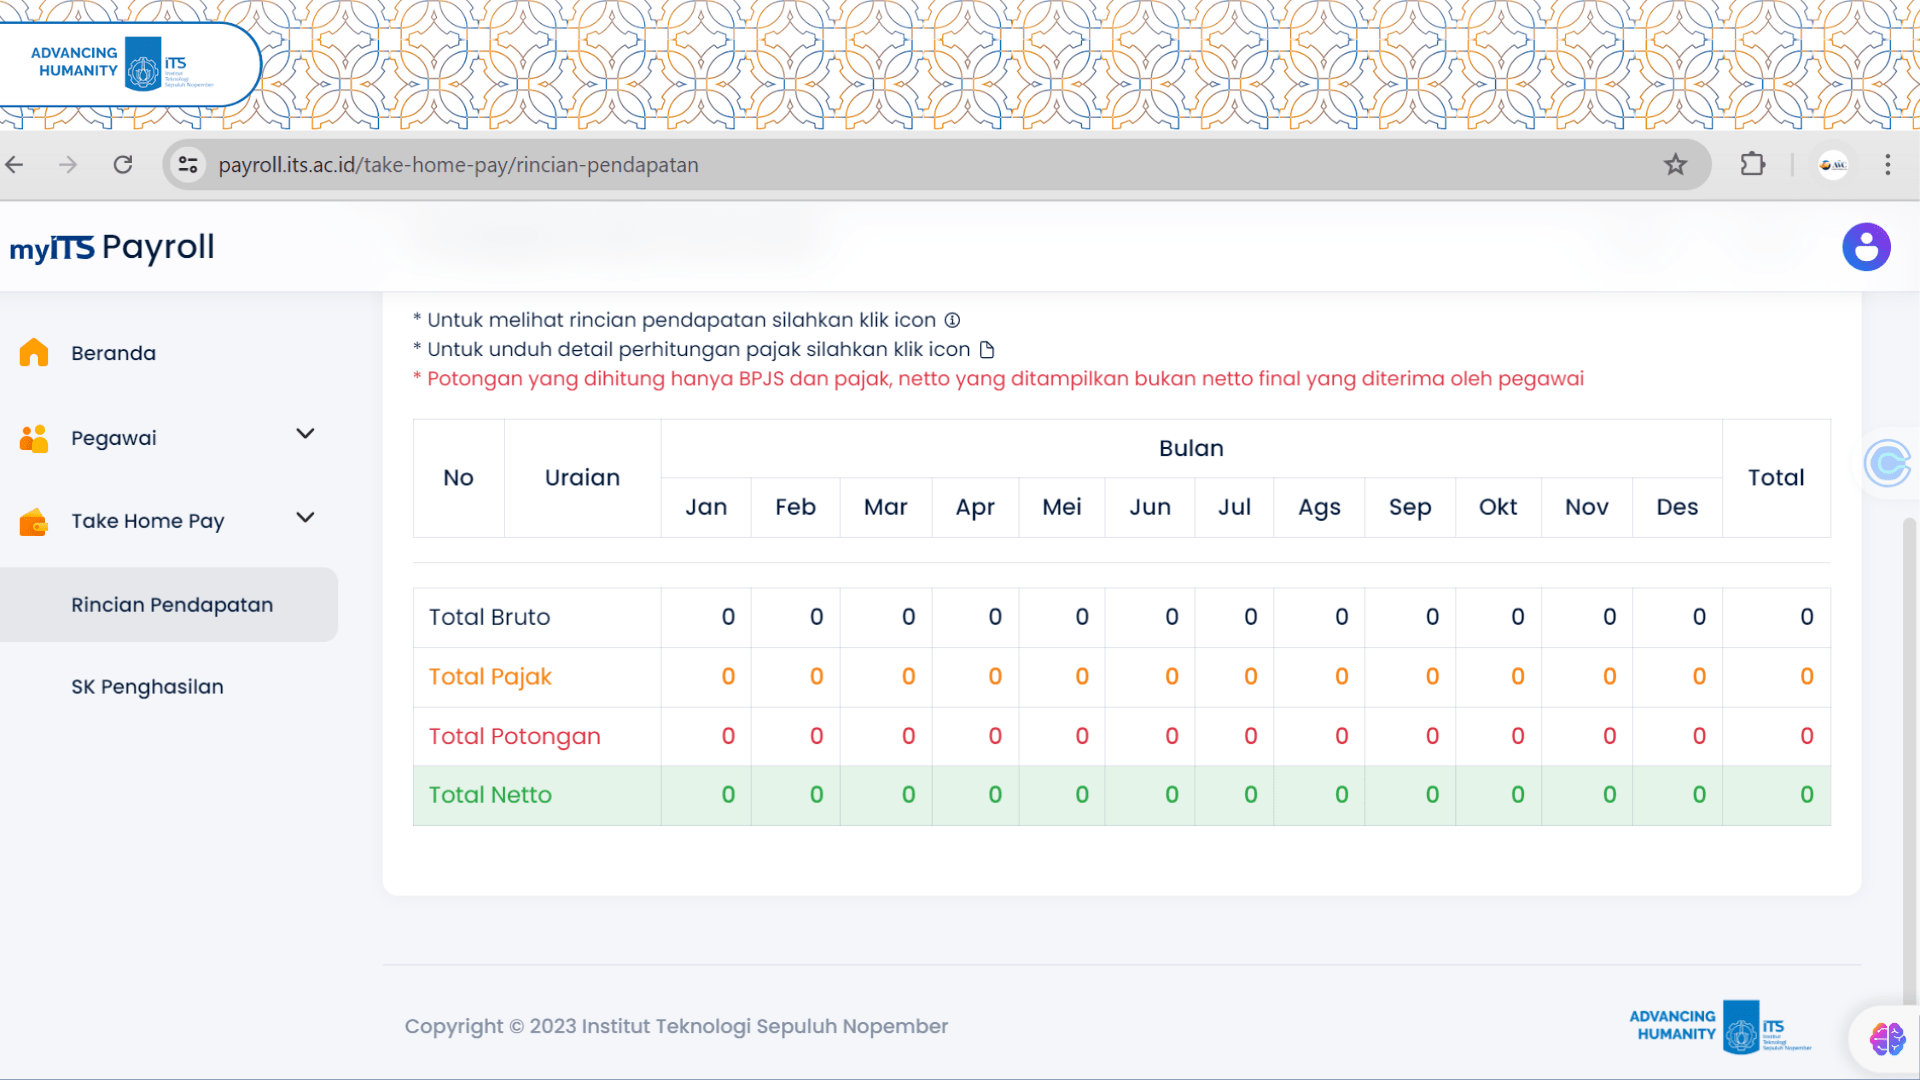The width and height of the screenshot is (1920, 1080).
Task: Click the blue floating C extension icon
Action: point(1888,464)
